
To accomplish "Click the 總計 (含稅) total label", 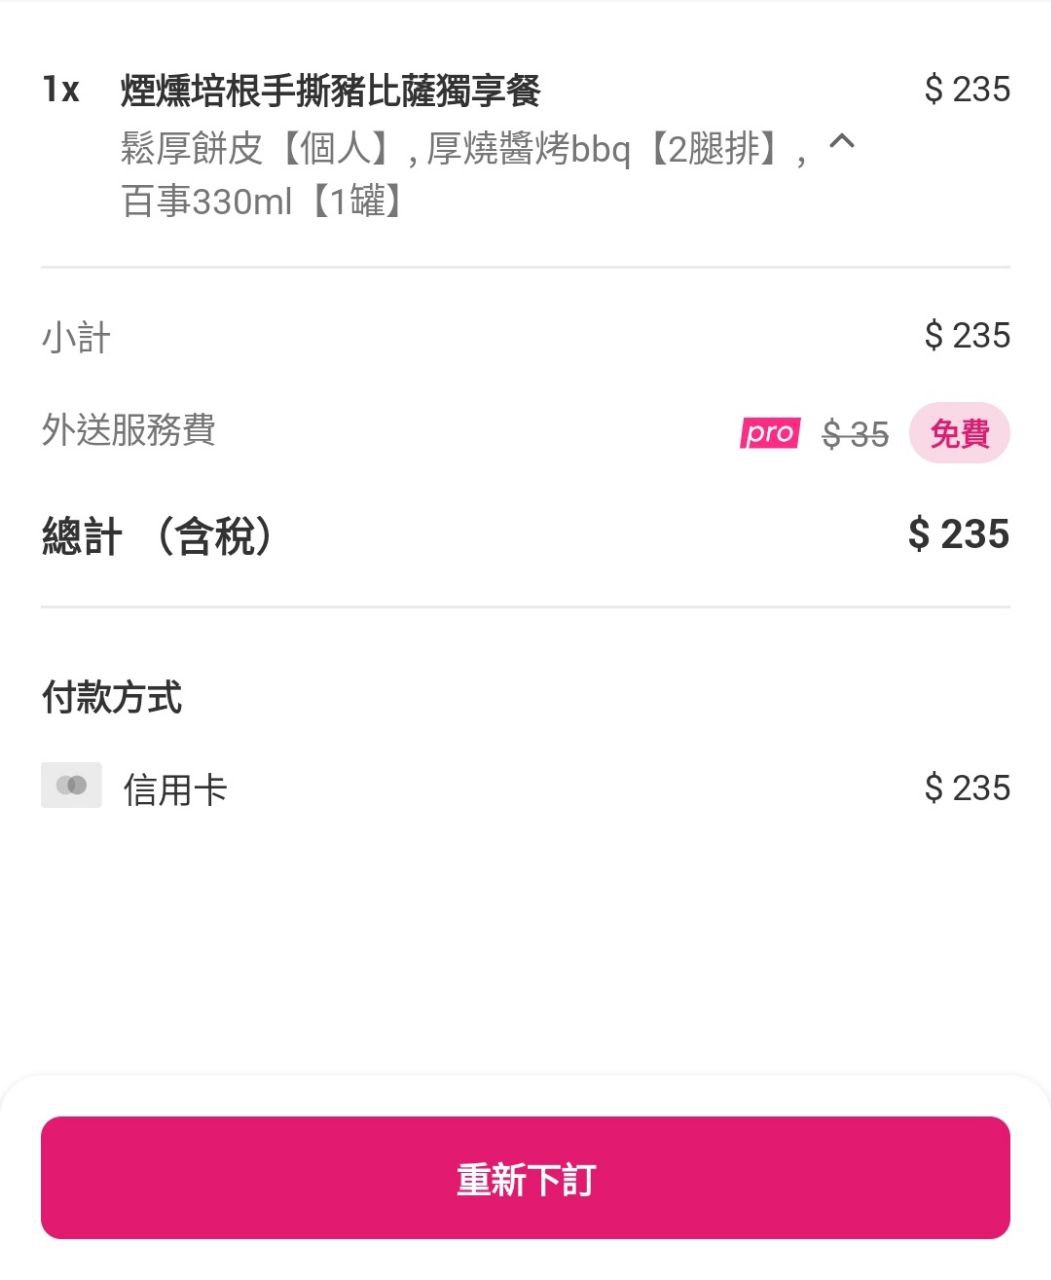I will 158,535.
